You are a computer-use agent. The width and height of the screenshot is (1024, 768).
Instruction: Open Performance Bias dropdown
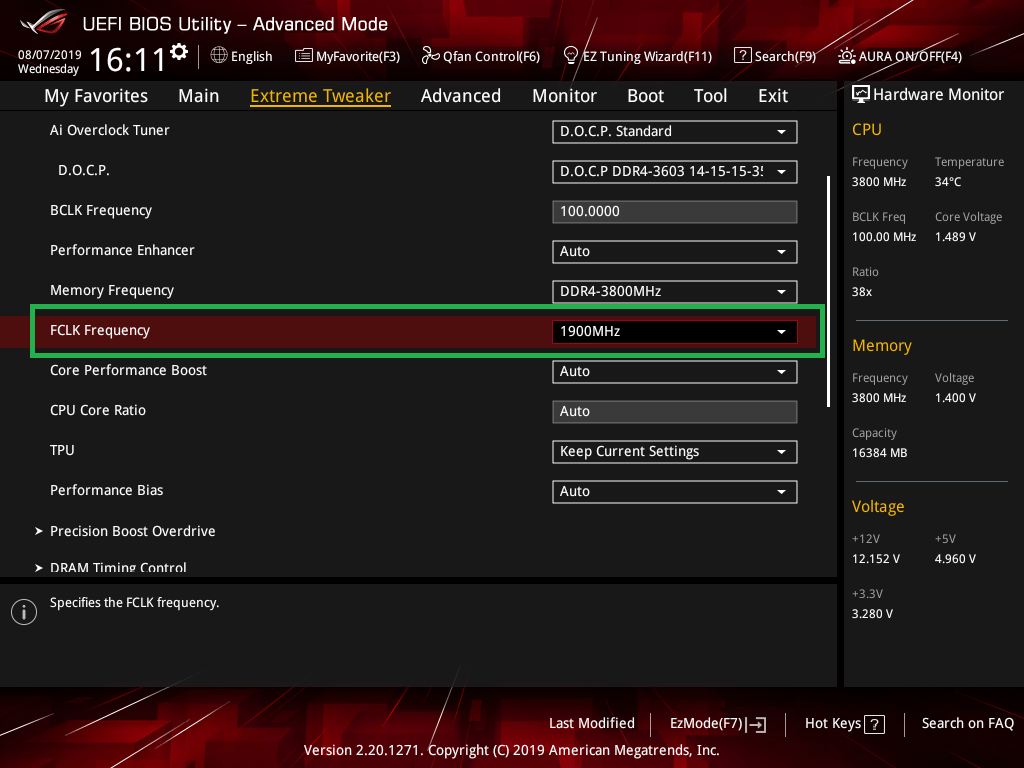tap(675, 491)
